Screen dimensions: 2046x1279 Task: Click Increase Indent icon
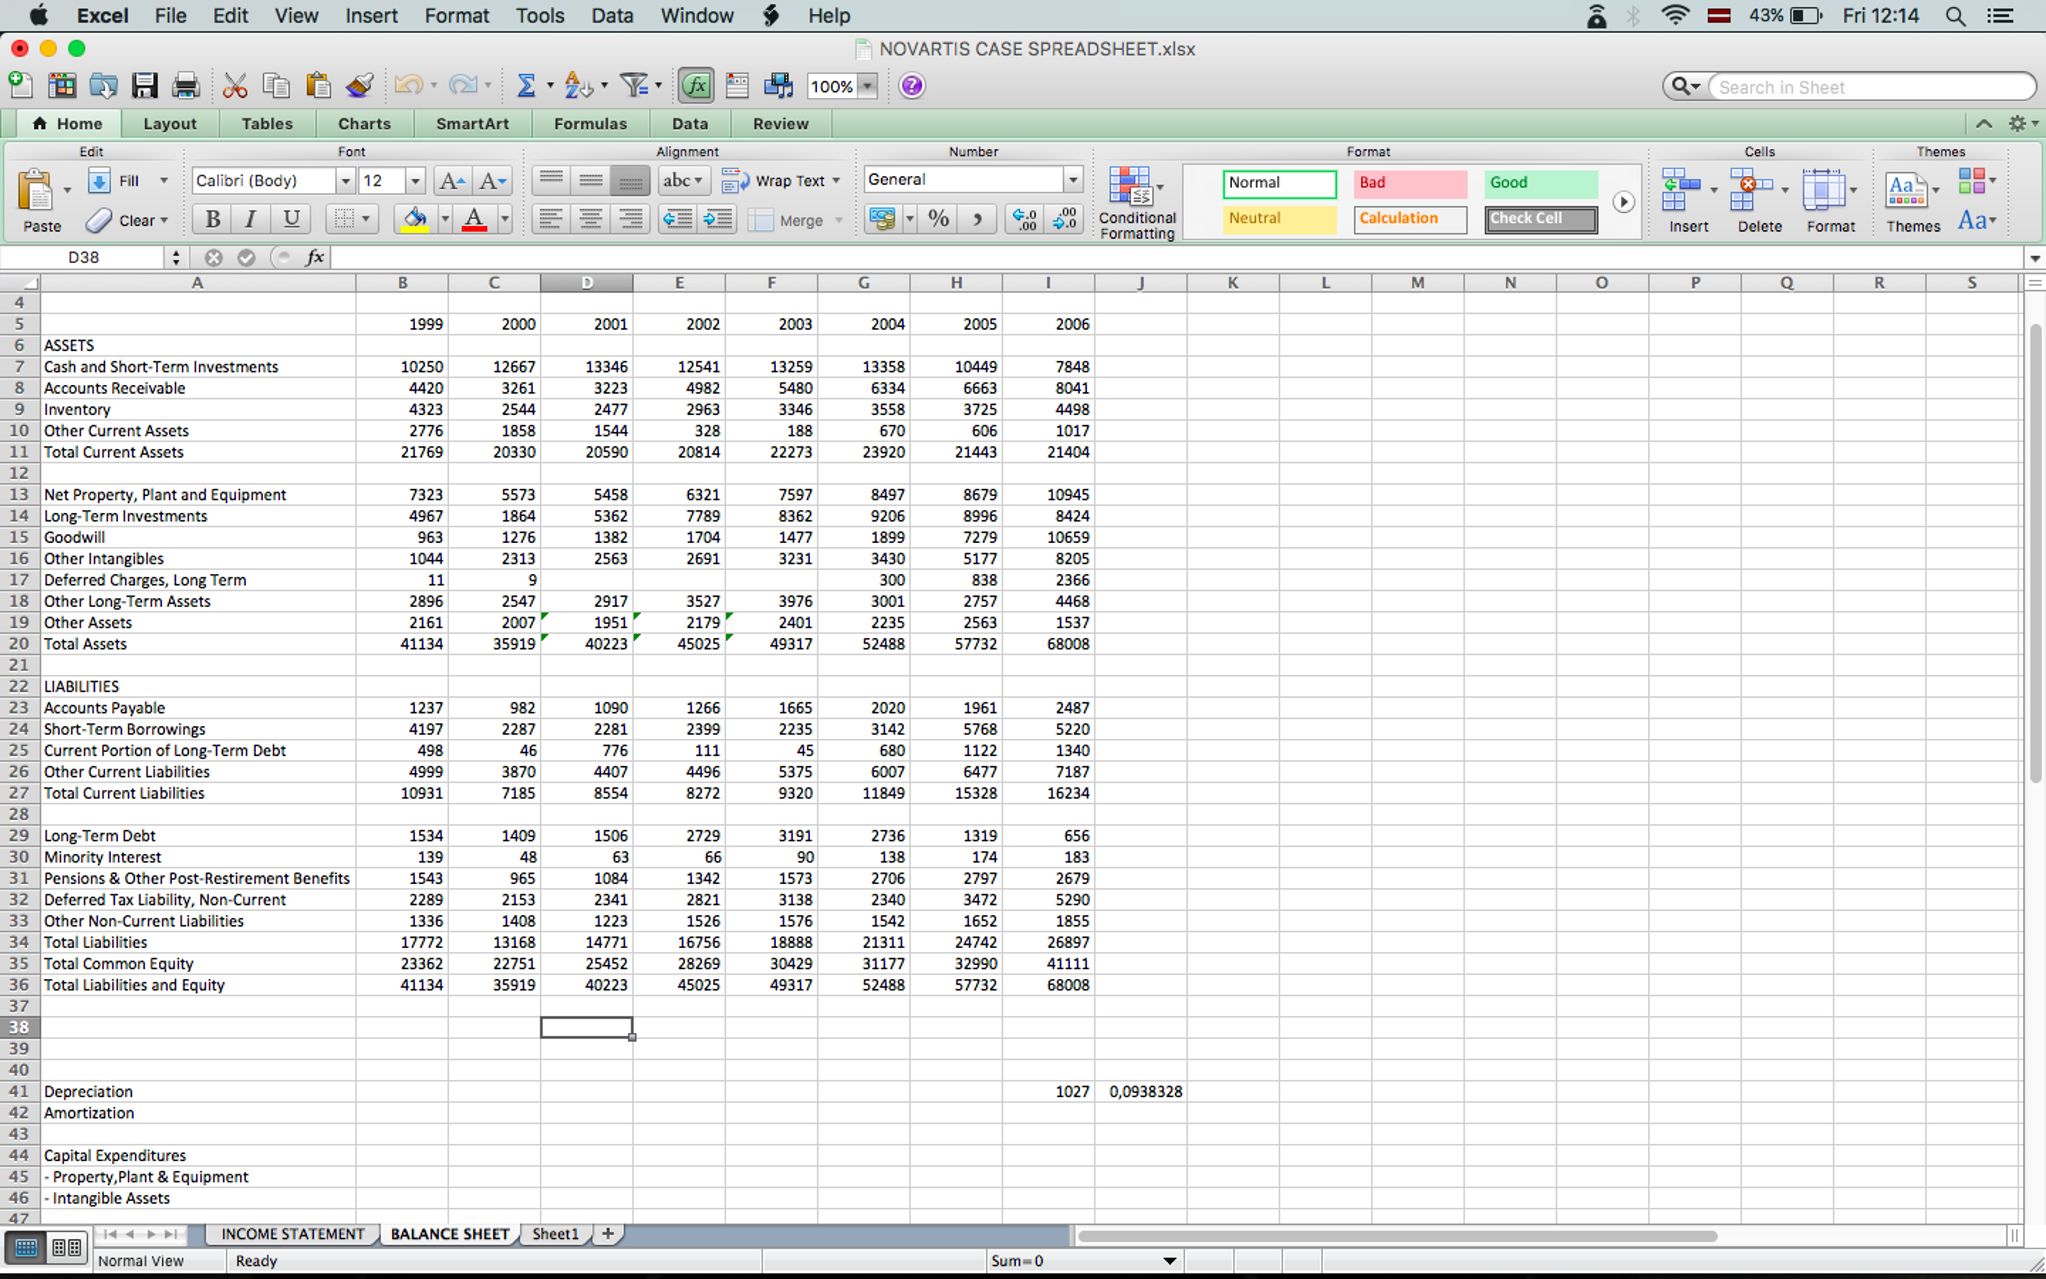coord(718,219)
